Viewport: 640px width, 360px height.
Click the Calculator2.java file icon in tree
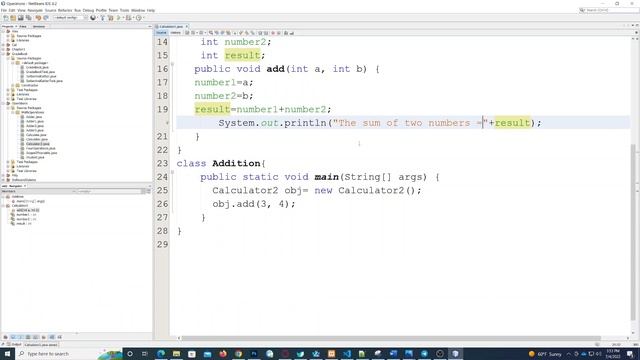23,144
